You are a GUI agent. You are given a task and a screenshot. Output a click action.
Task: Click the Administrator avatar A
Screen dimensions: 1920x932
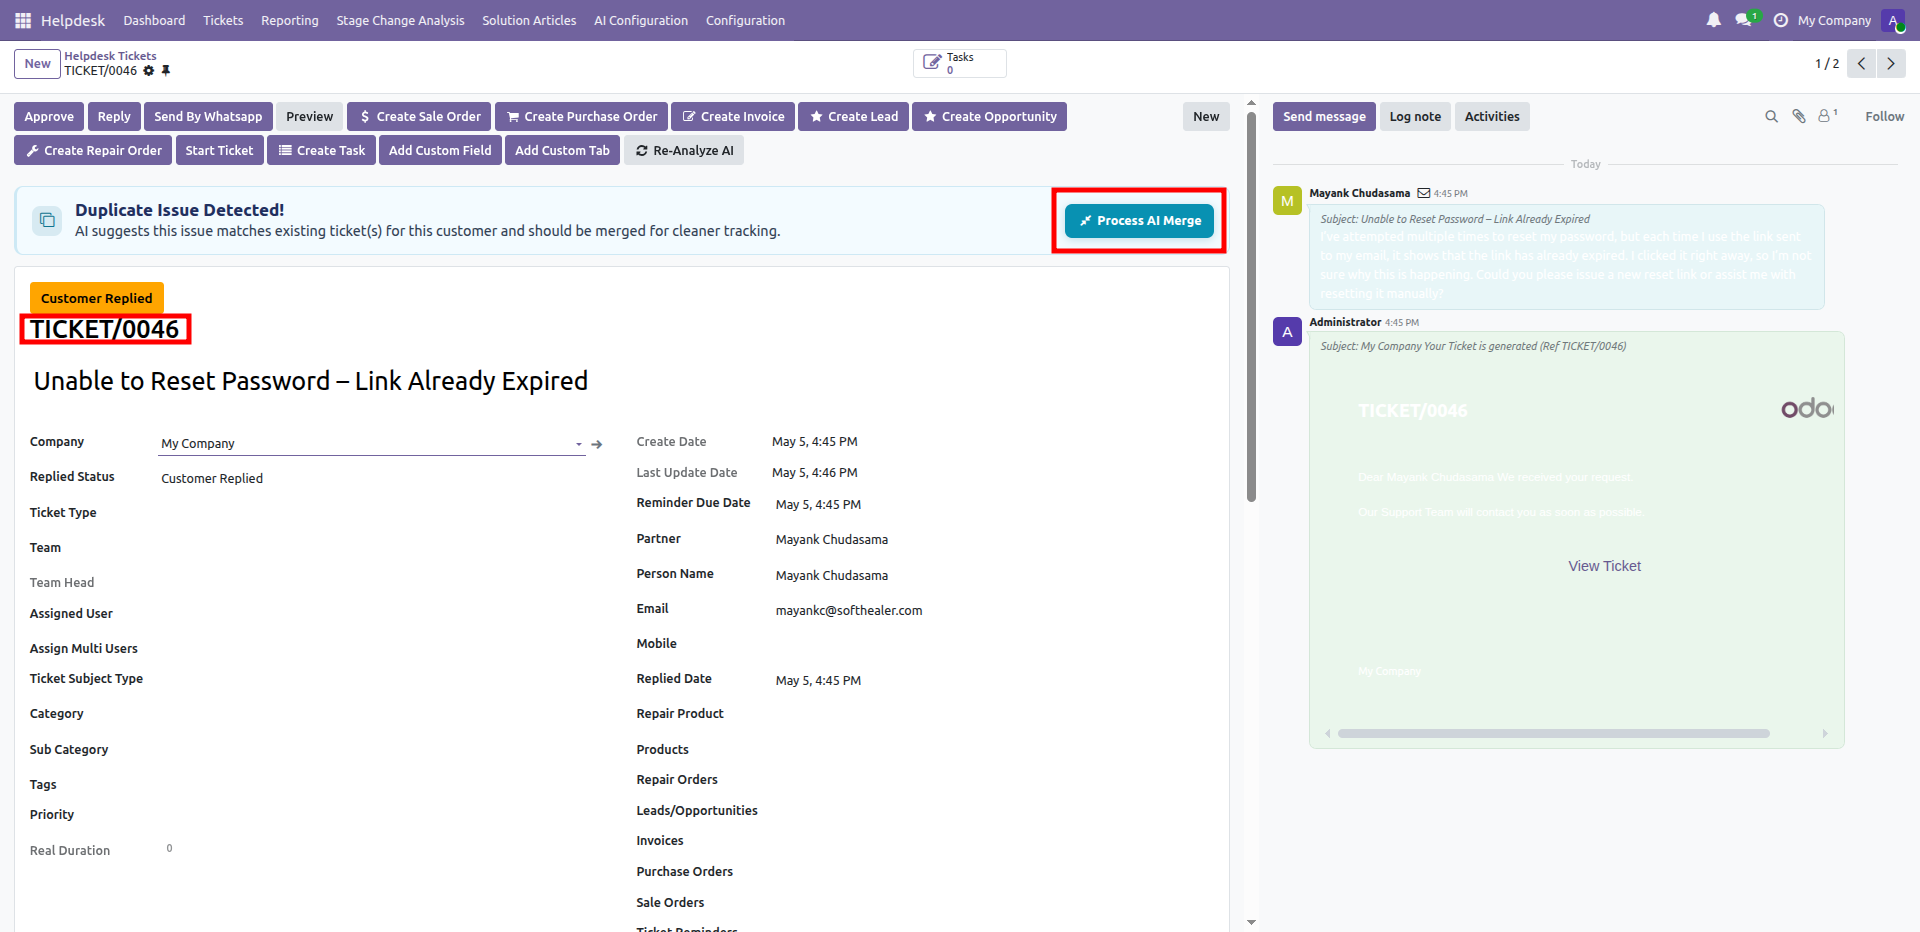1287,332
